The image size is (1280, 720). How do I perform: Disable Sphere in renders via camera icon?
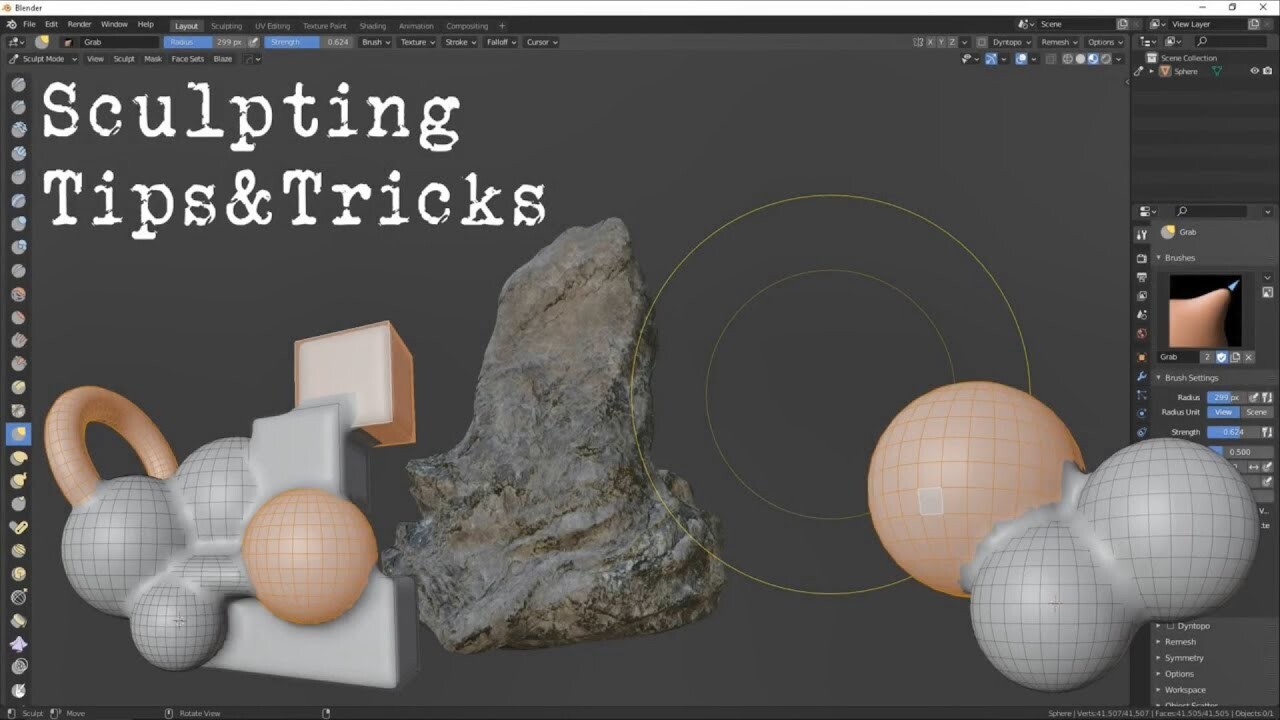pos(1268,71)
